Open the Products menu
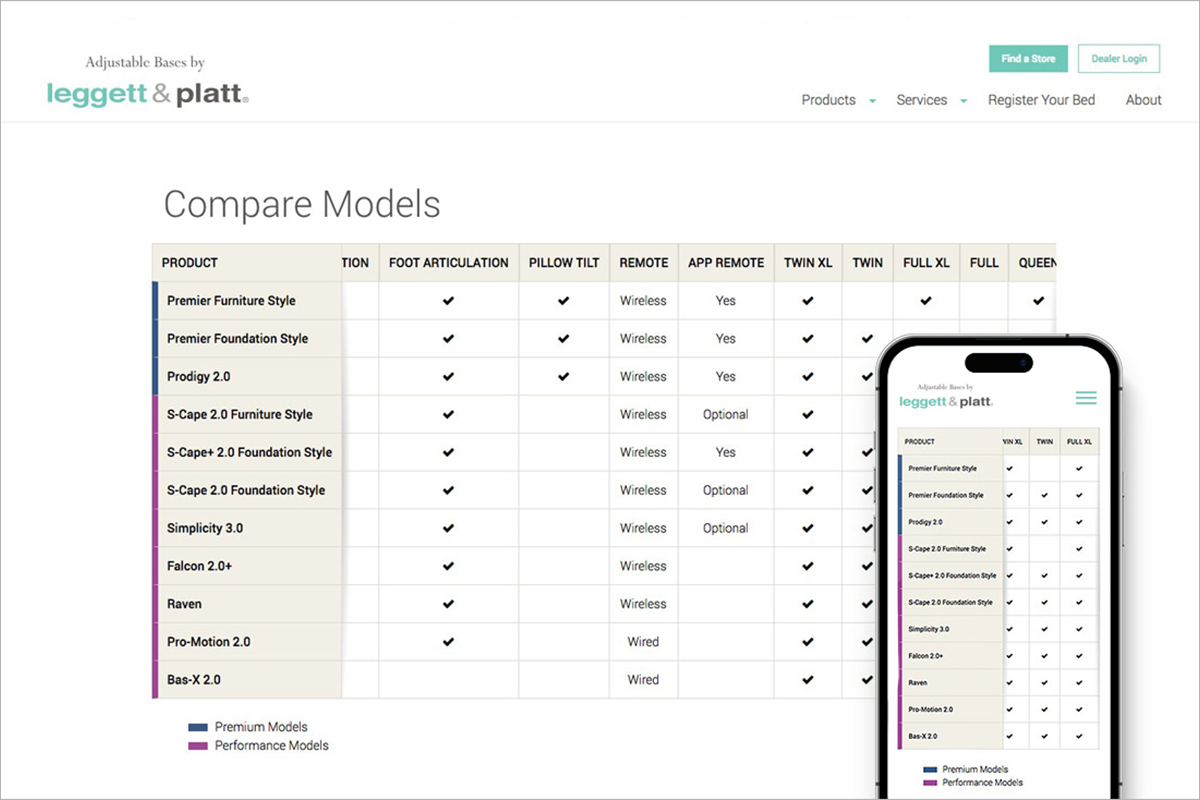1200x800 pixels. (828, 100)
